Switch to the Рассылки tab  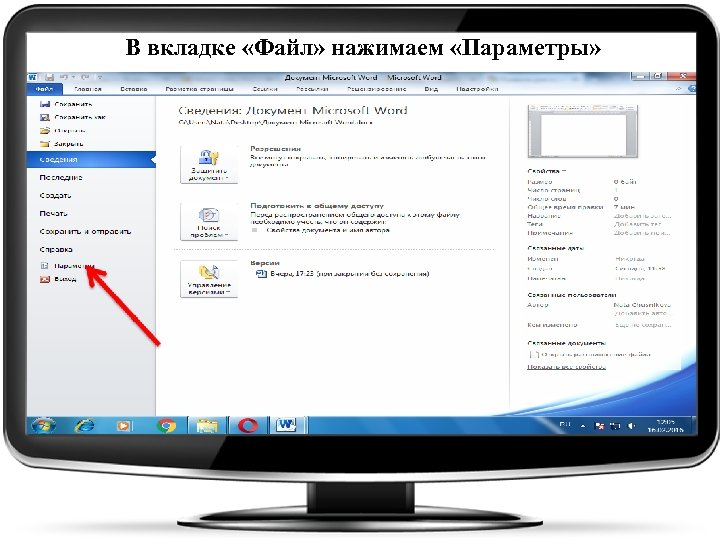coord(312,89)
